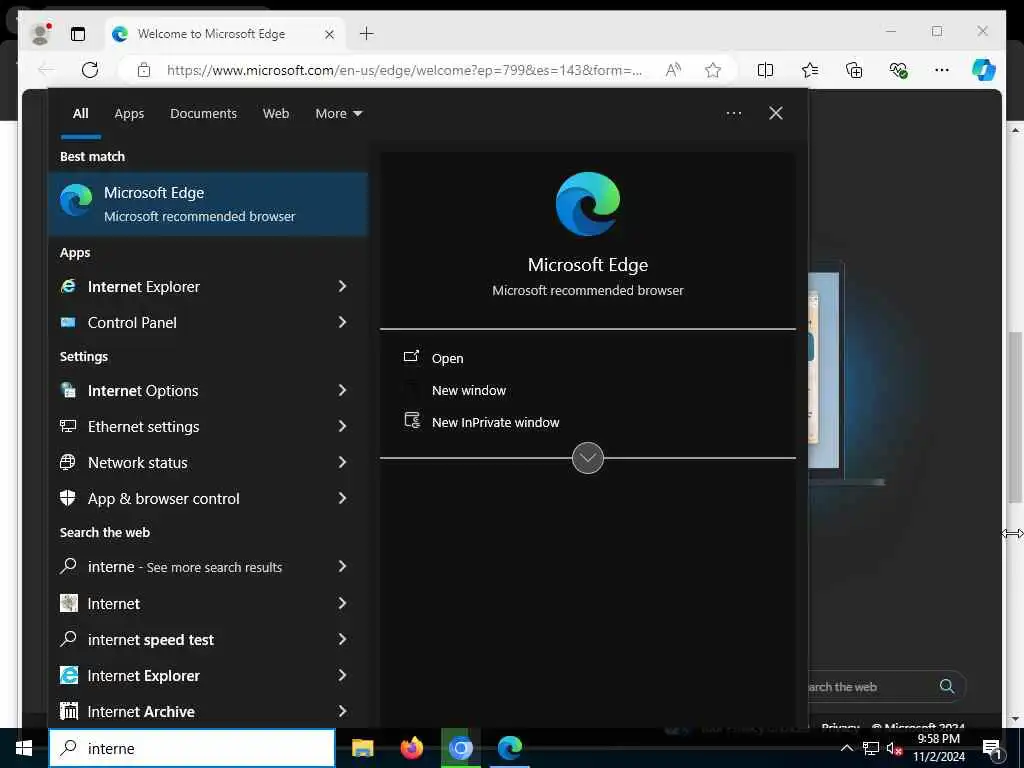Switch to Web search tab
The width and height of the screenshot is (1024, 768).
(x=276, y=114)
